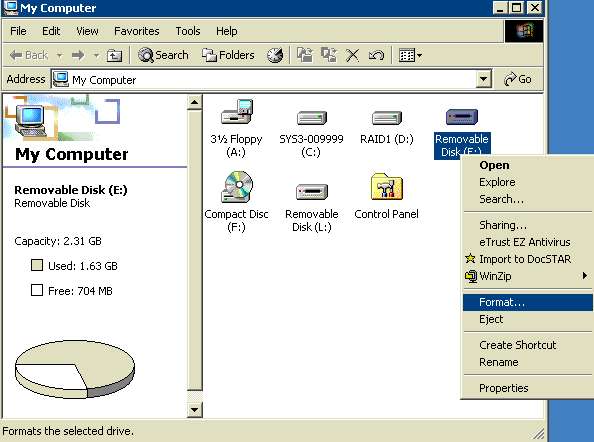Select the 3½ Floppy (A:) drive icon
Image resolution: width=594 pixels, height=442 pixels.
[236, 112]
